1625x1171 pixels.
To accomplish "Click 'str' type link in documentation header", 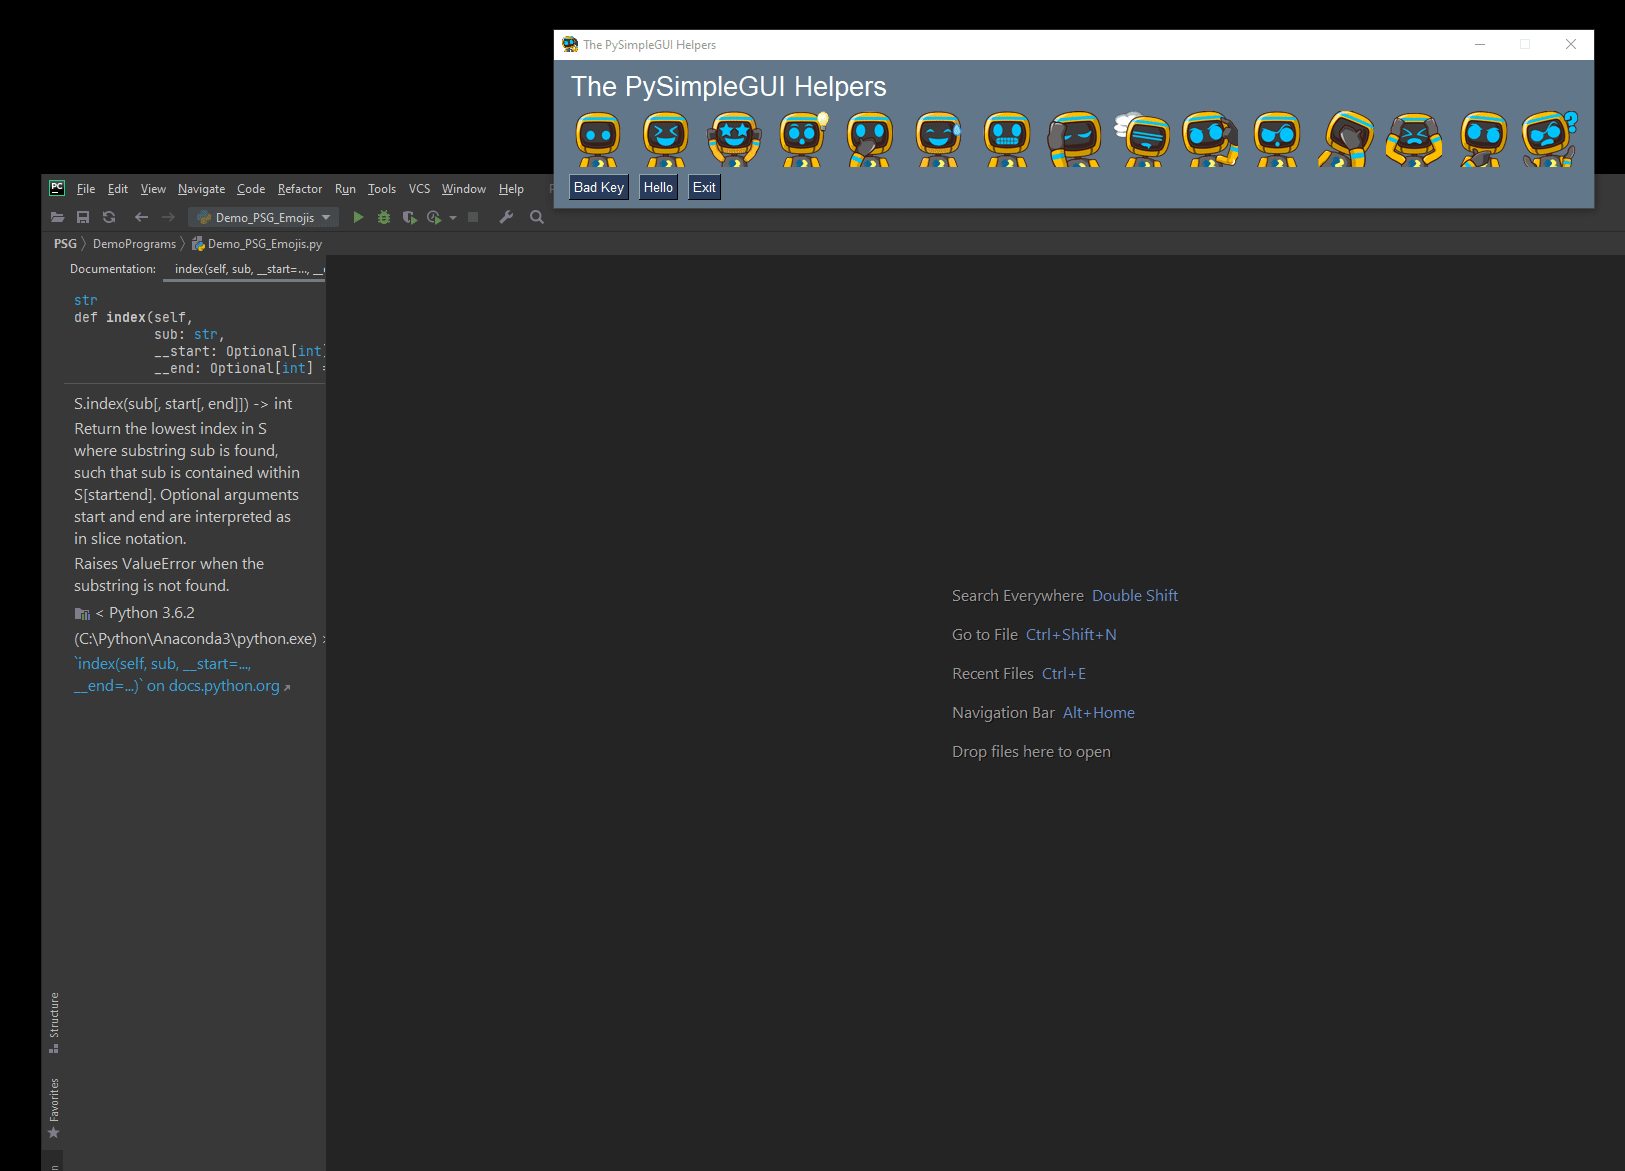I will tap(86, 300).
